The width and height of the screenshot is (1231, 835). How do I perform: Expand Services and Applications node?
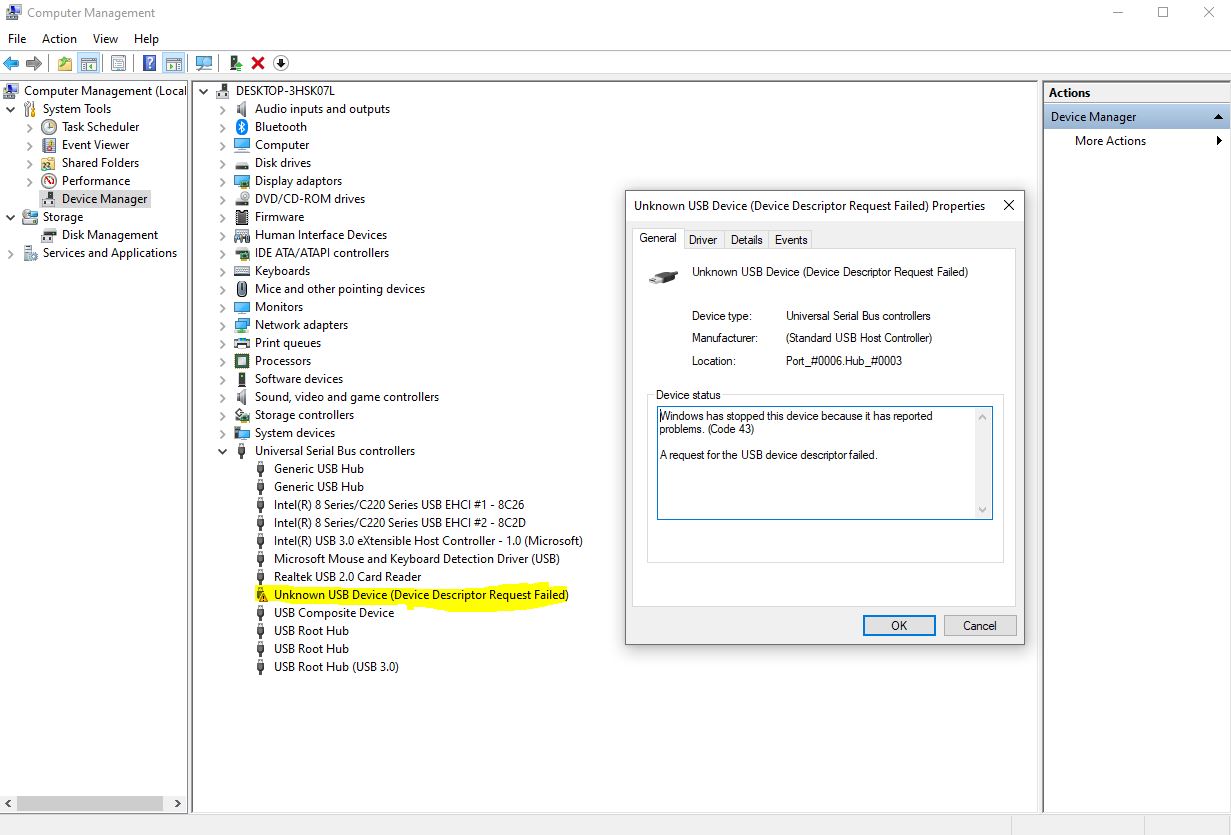pos(11,253)
